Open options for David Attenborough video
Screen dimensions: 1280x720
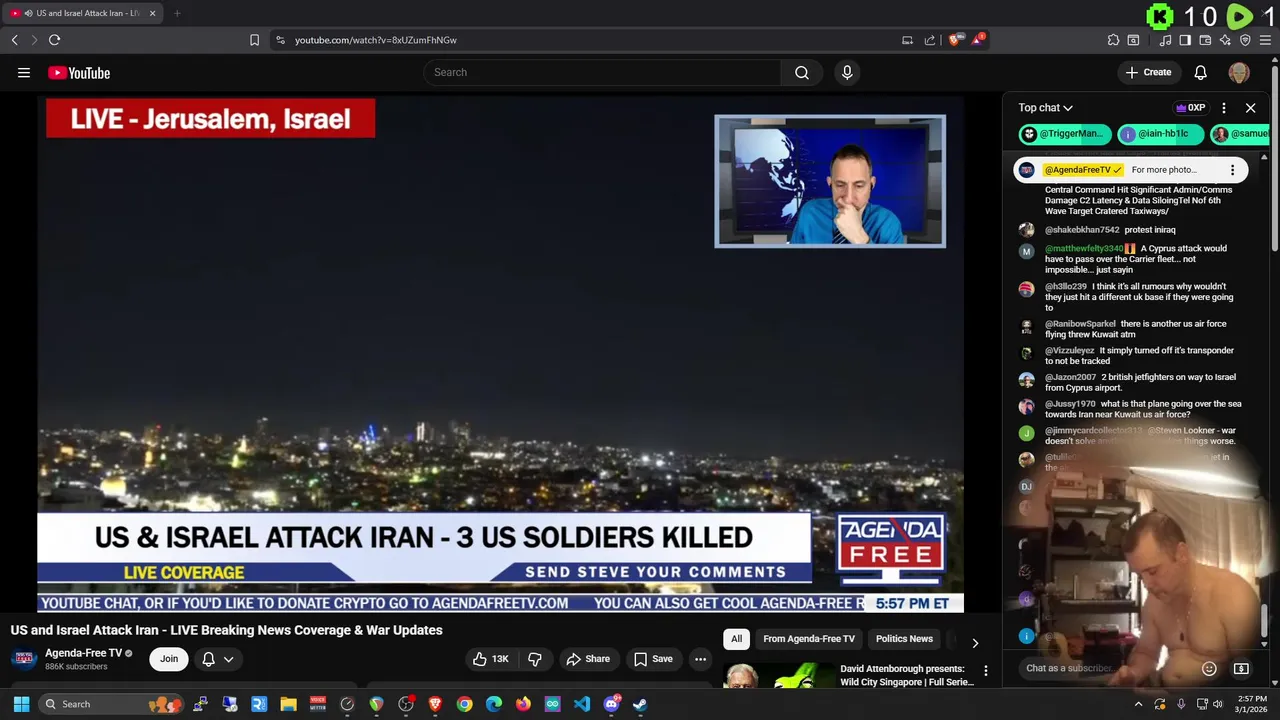click(986, 671)
